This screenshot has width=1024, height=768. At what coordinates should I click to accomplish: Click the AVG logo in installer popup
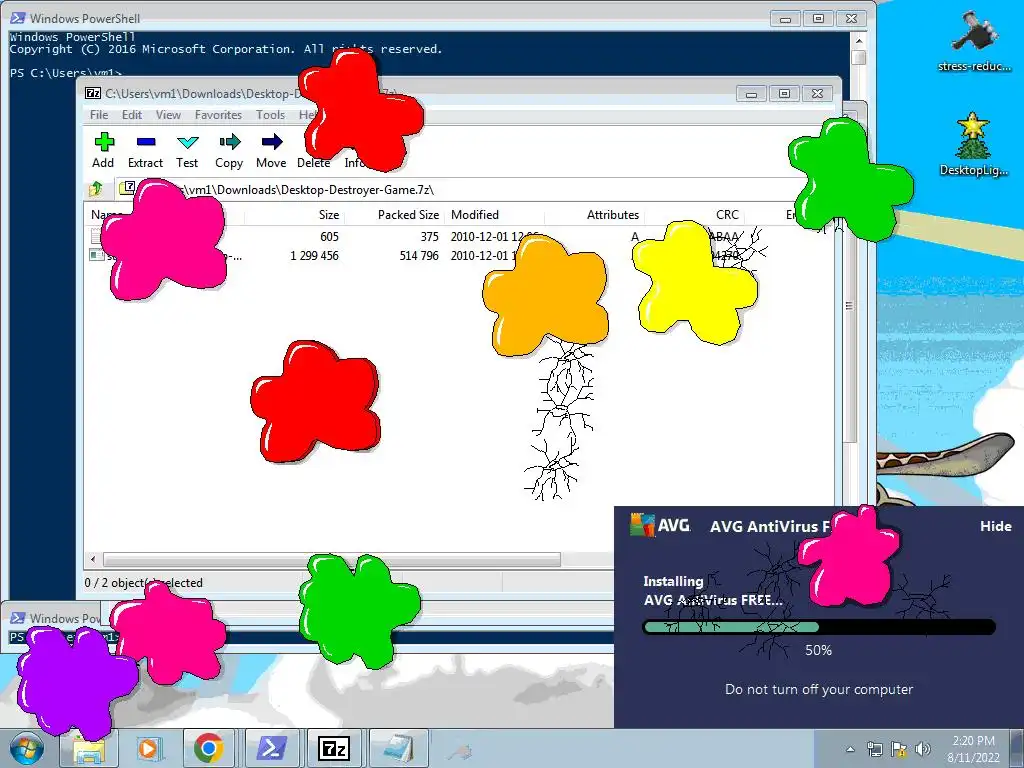660,525
